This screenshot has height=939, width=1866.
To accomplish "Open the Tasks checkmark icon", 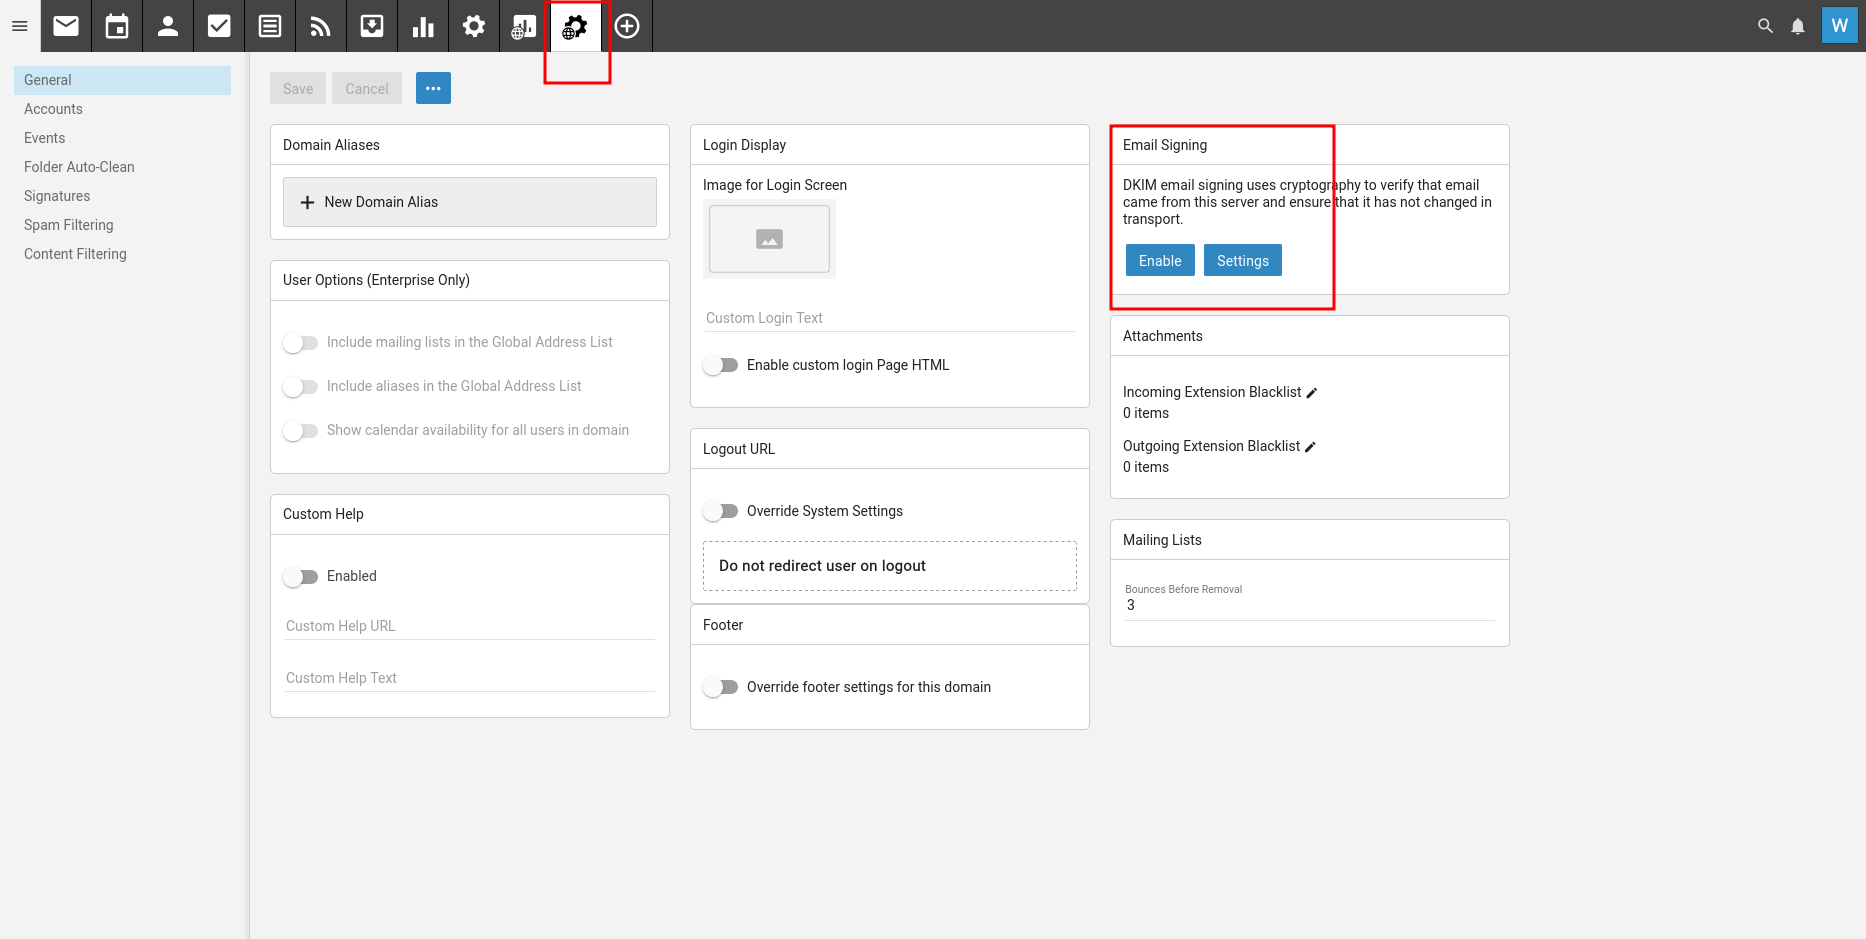I will (219, 25).
